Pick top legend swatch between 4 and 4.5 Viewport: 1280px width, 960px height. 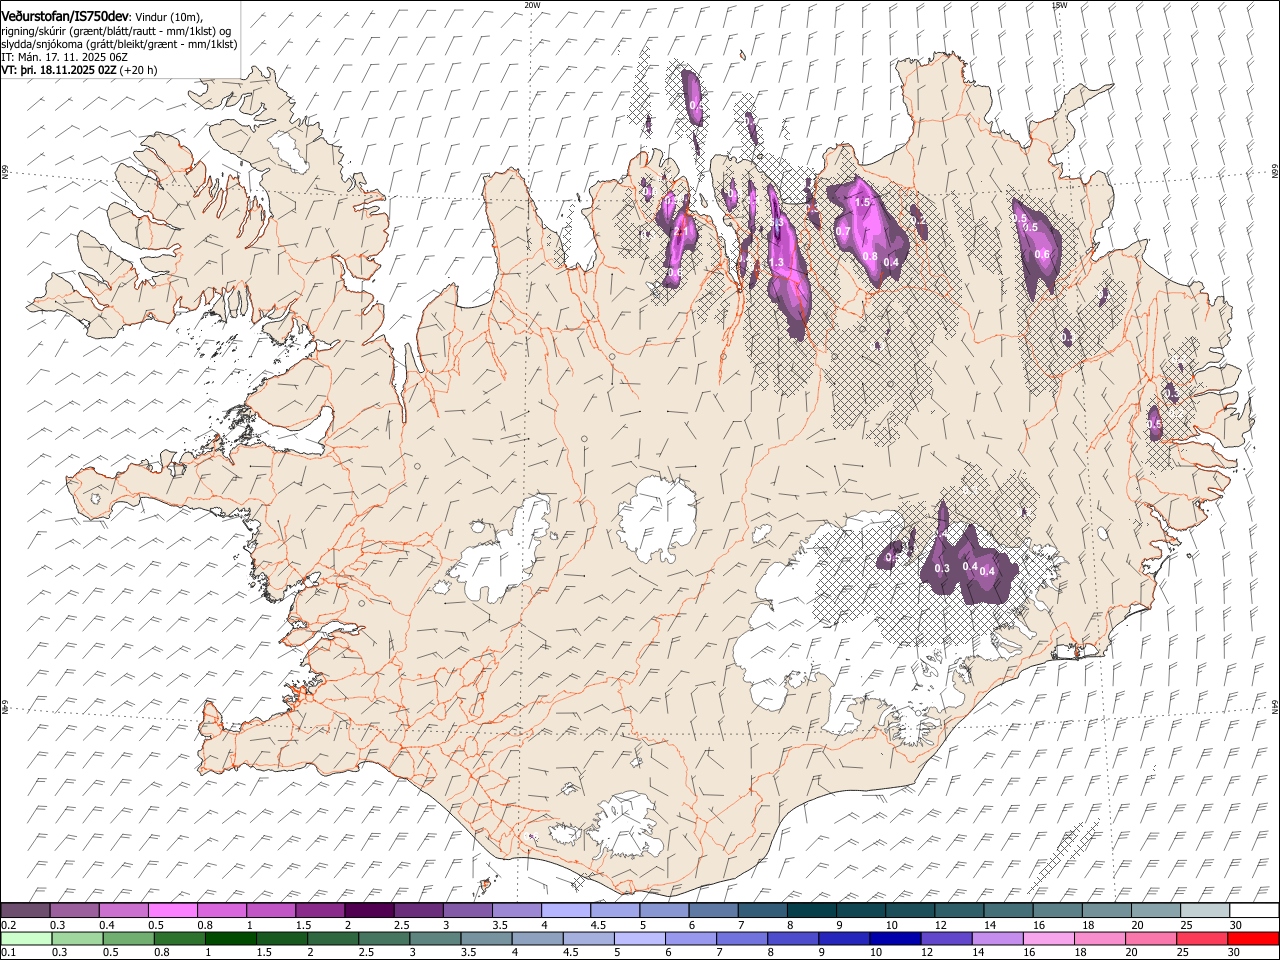pyautogui.click(x=566, y=910)
